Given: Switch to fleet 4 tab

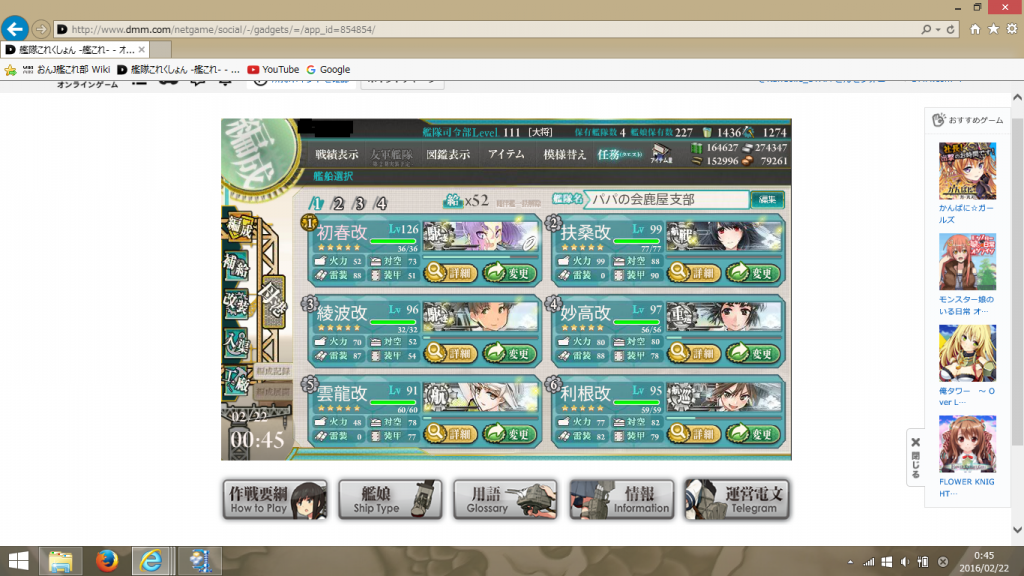Looking at the screenshot, I should 381,203.
